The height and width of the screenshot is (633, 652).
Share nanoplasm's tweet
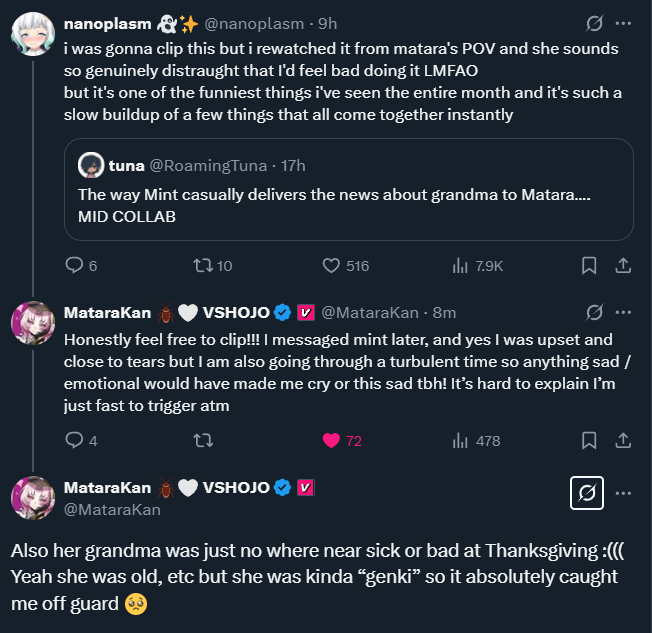tap(622, 266)
